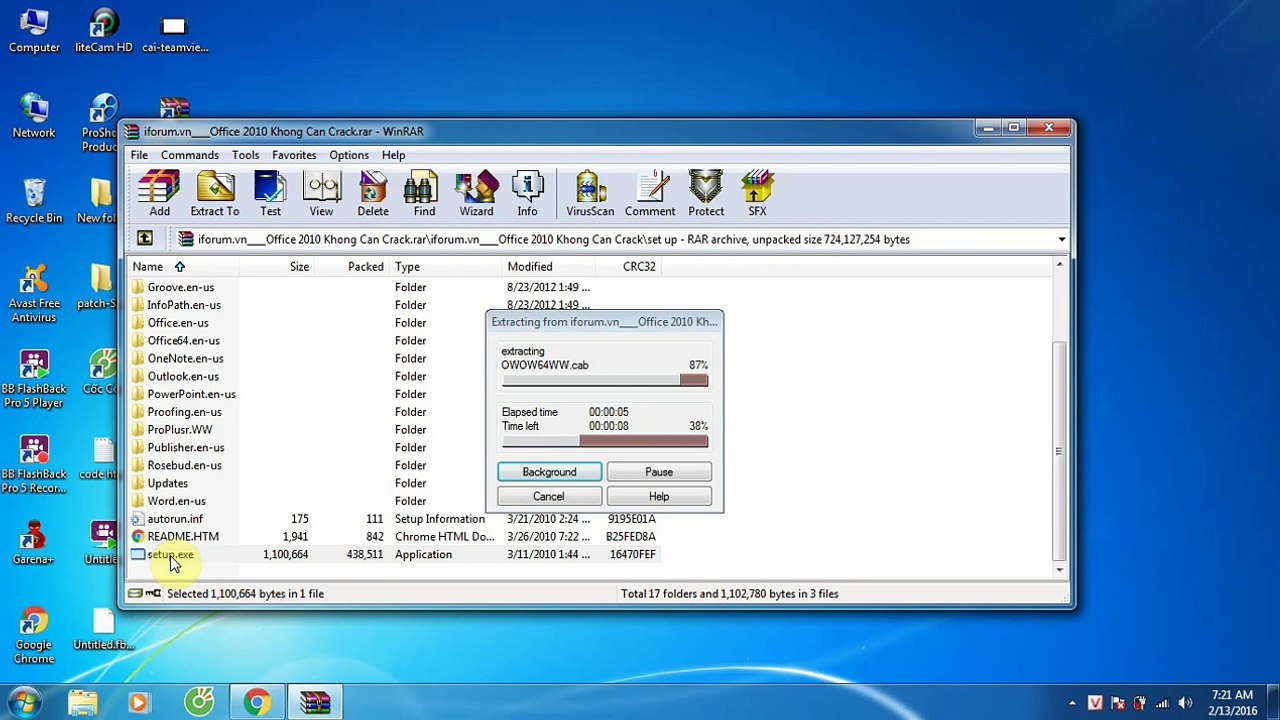
Task: Select the Office64.en-us folder
Action: 184,341
